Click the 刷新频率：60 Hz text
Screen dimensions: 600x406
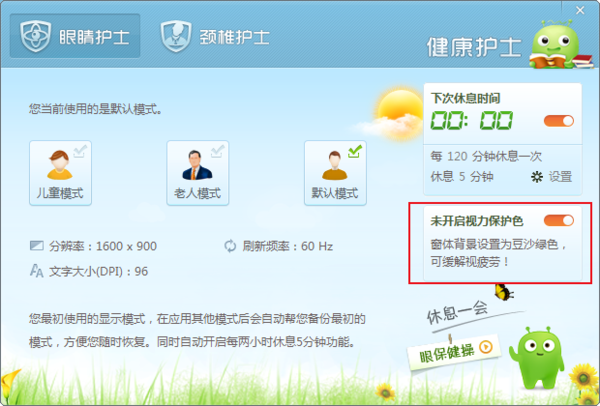(x=288, y=246)
